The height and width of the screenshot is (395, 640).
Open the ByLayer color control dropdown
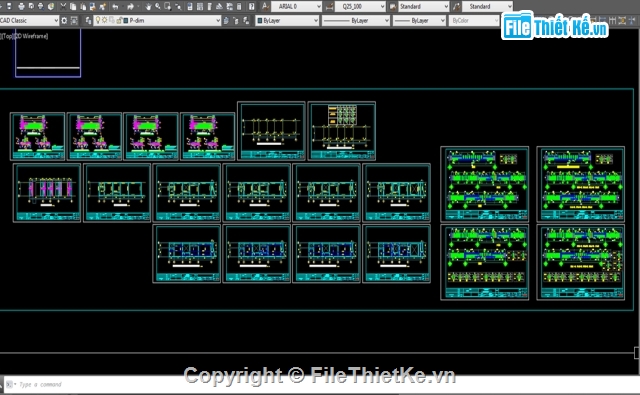tap(287, 20)
